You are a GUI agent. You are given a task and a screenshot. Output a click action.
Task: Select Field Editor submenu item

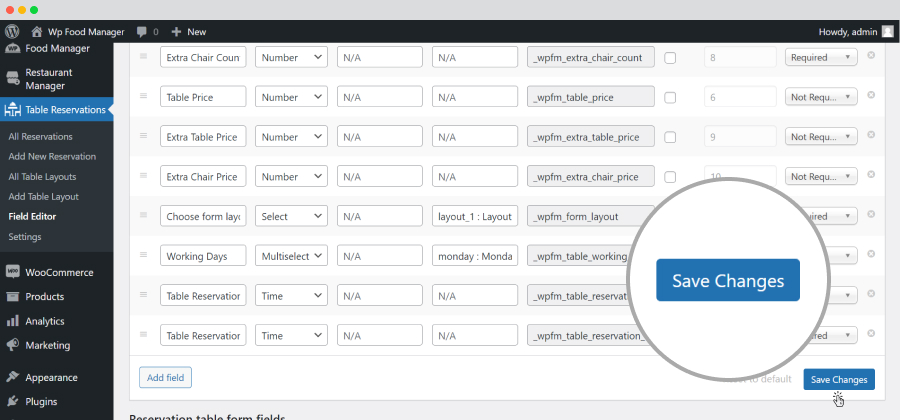point(32,216)
